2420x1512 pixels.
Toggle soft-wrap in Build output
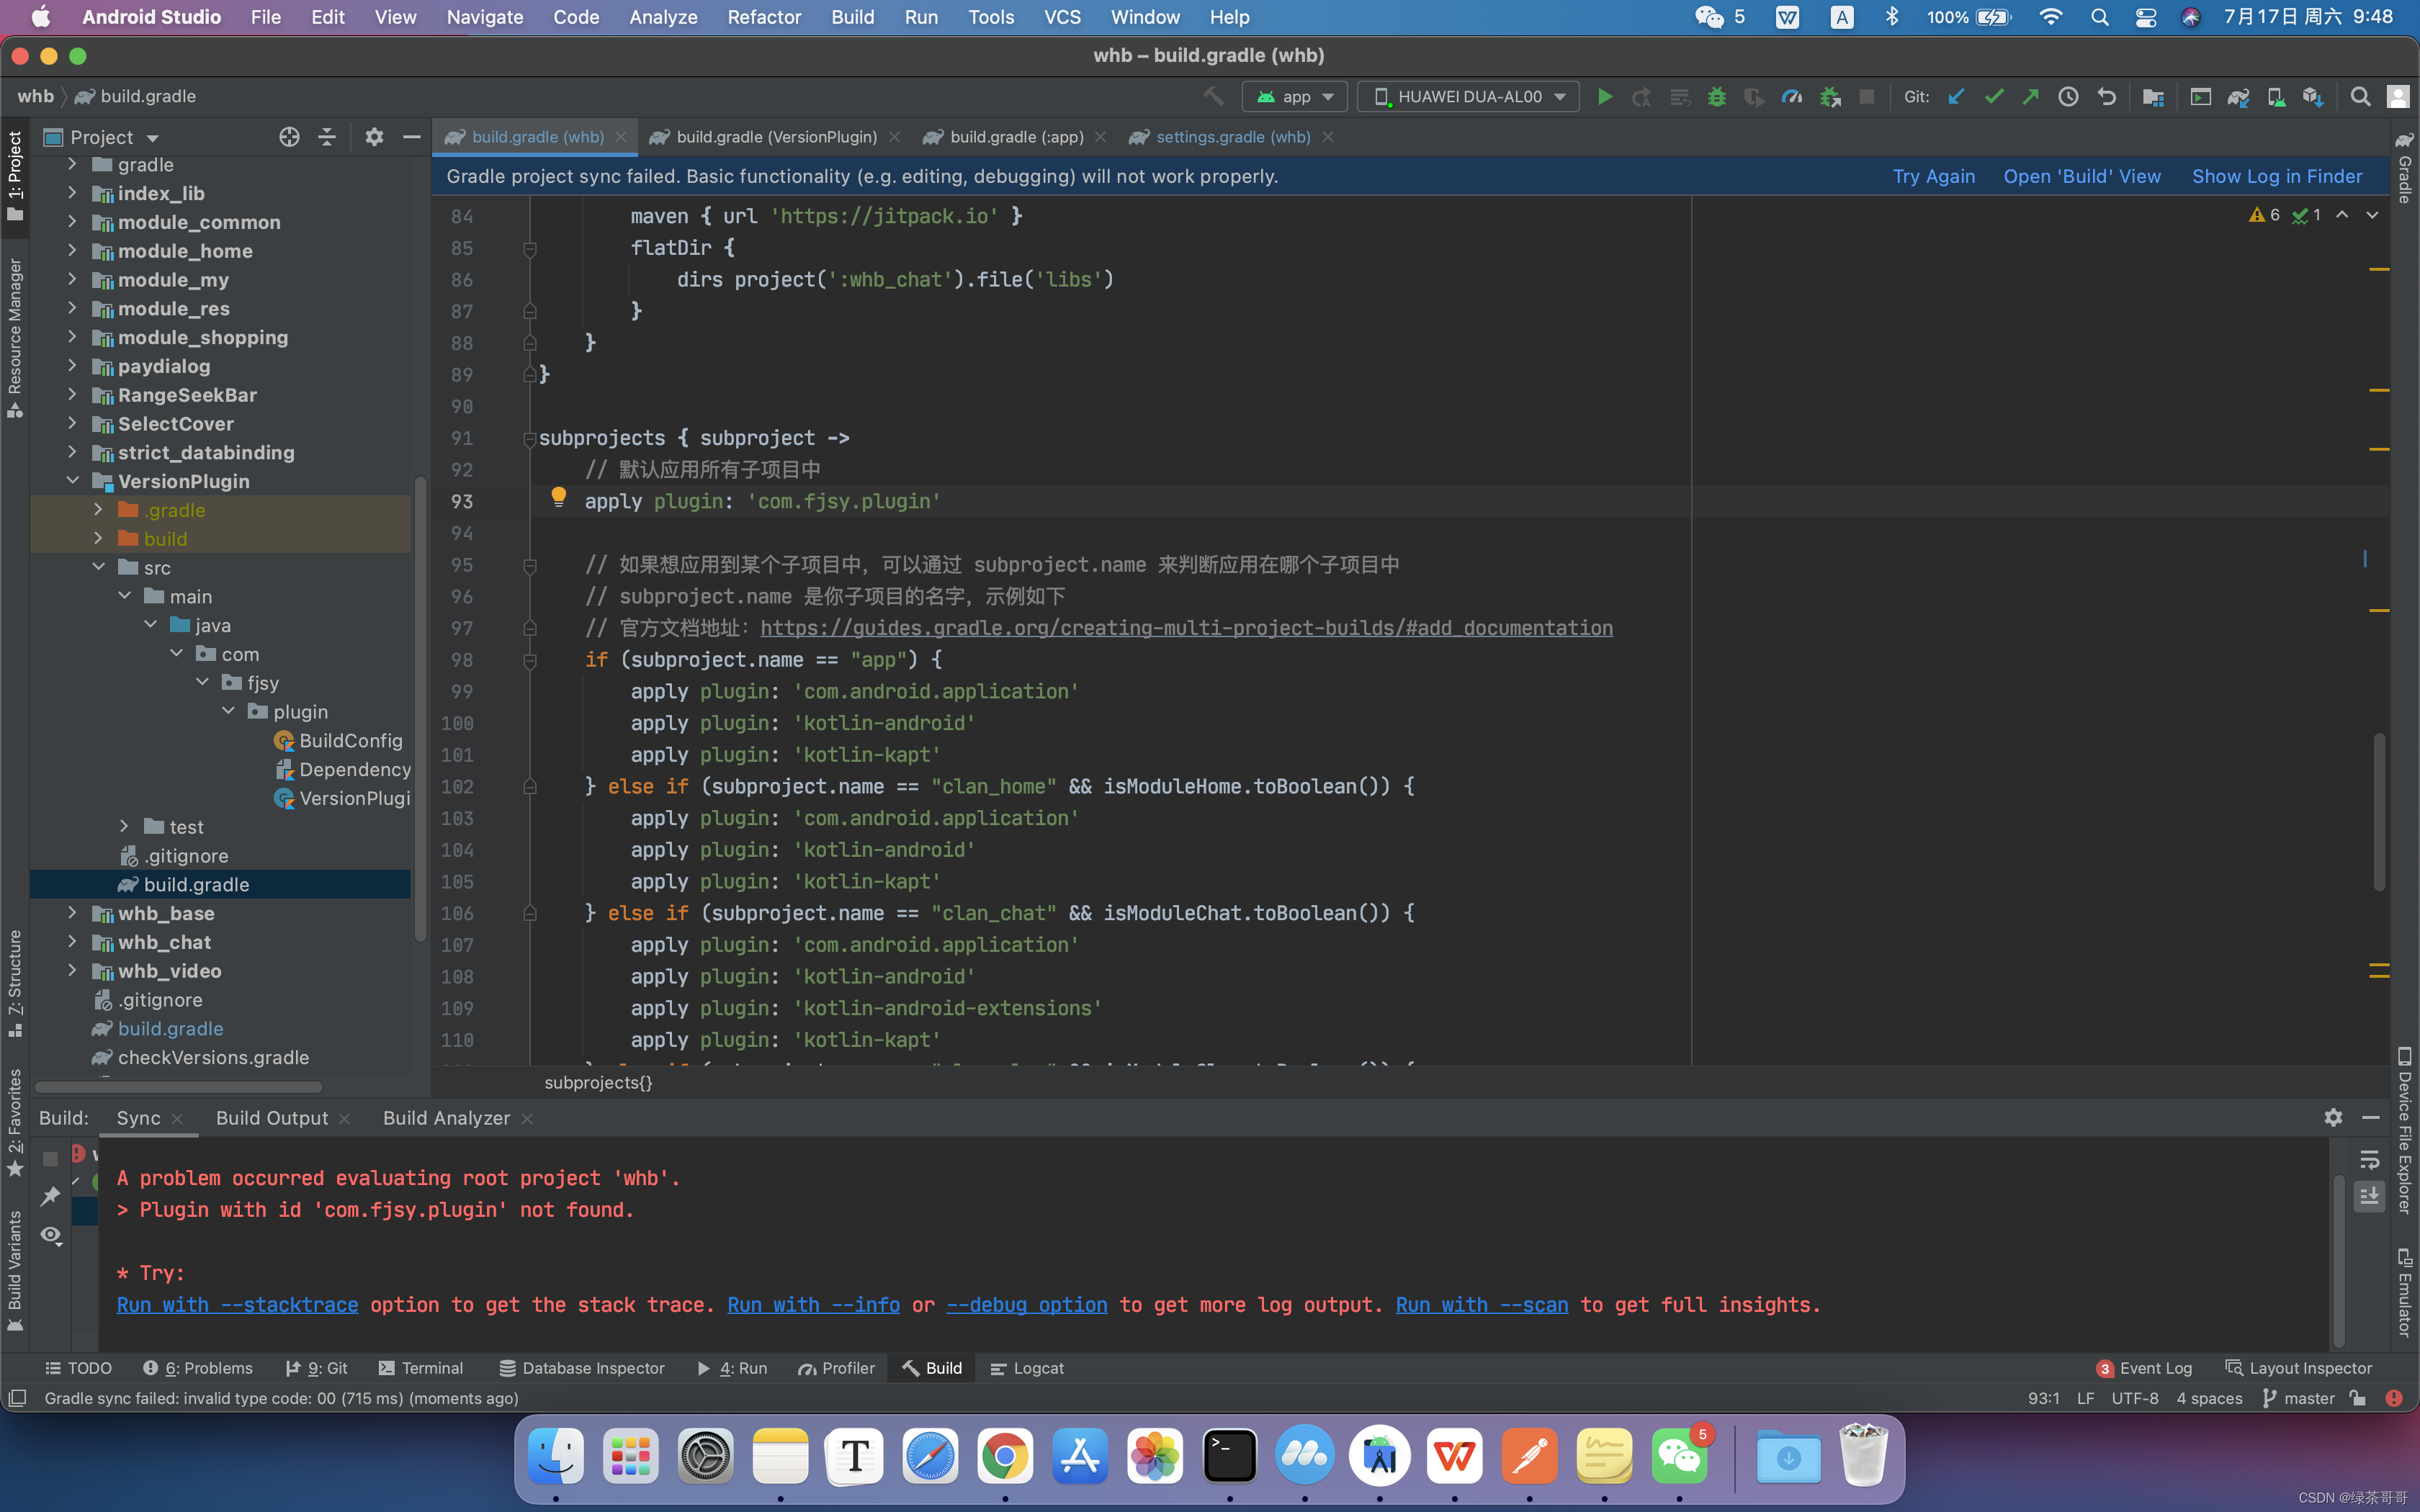pyautogui.click(x=2369, y=1160)
